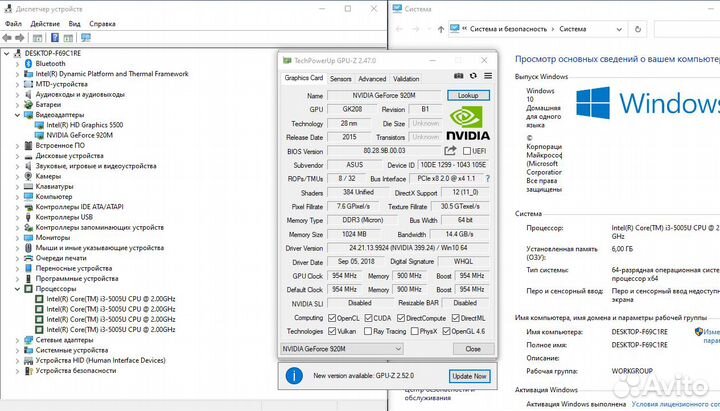Open the Действие menu
Screen dimensions: 720x411
[45, 24]
